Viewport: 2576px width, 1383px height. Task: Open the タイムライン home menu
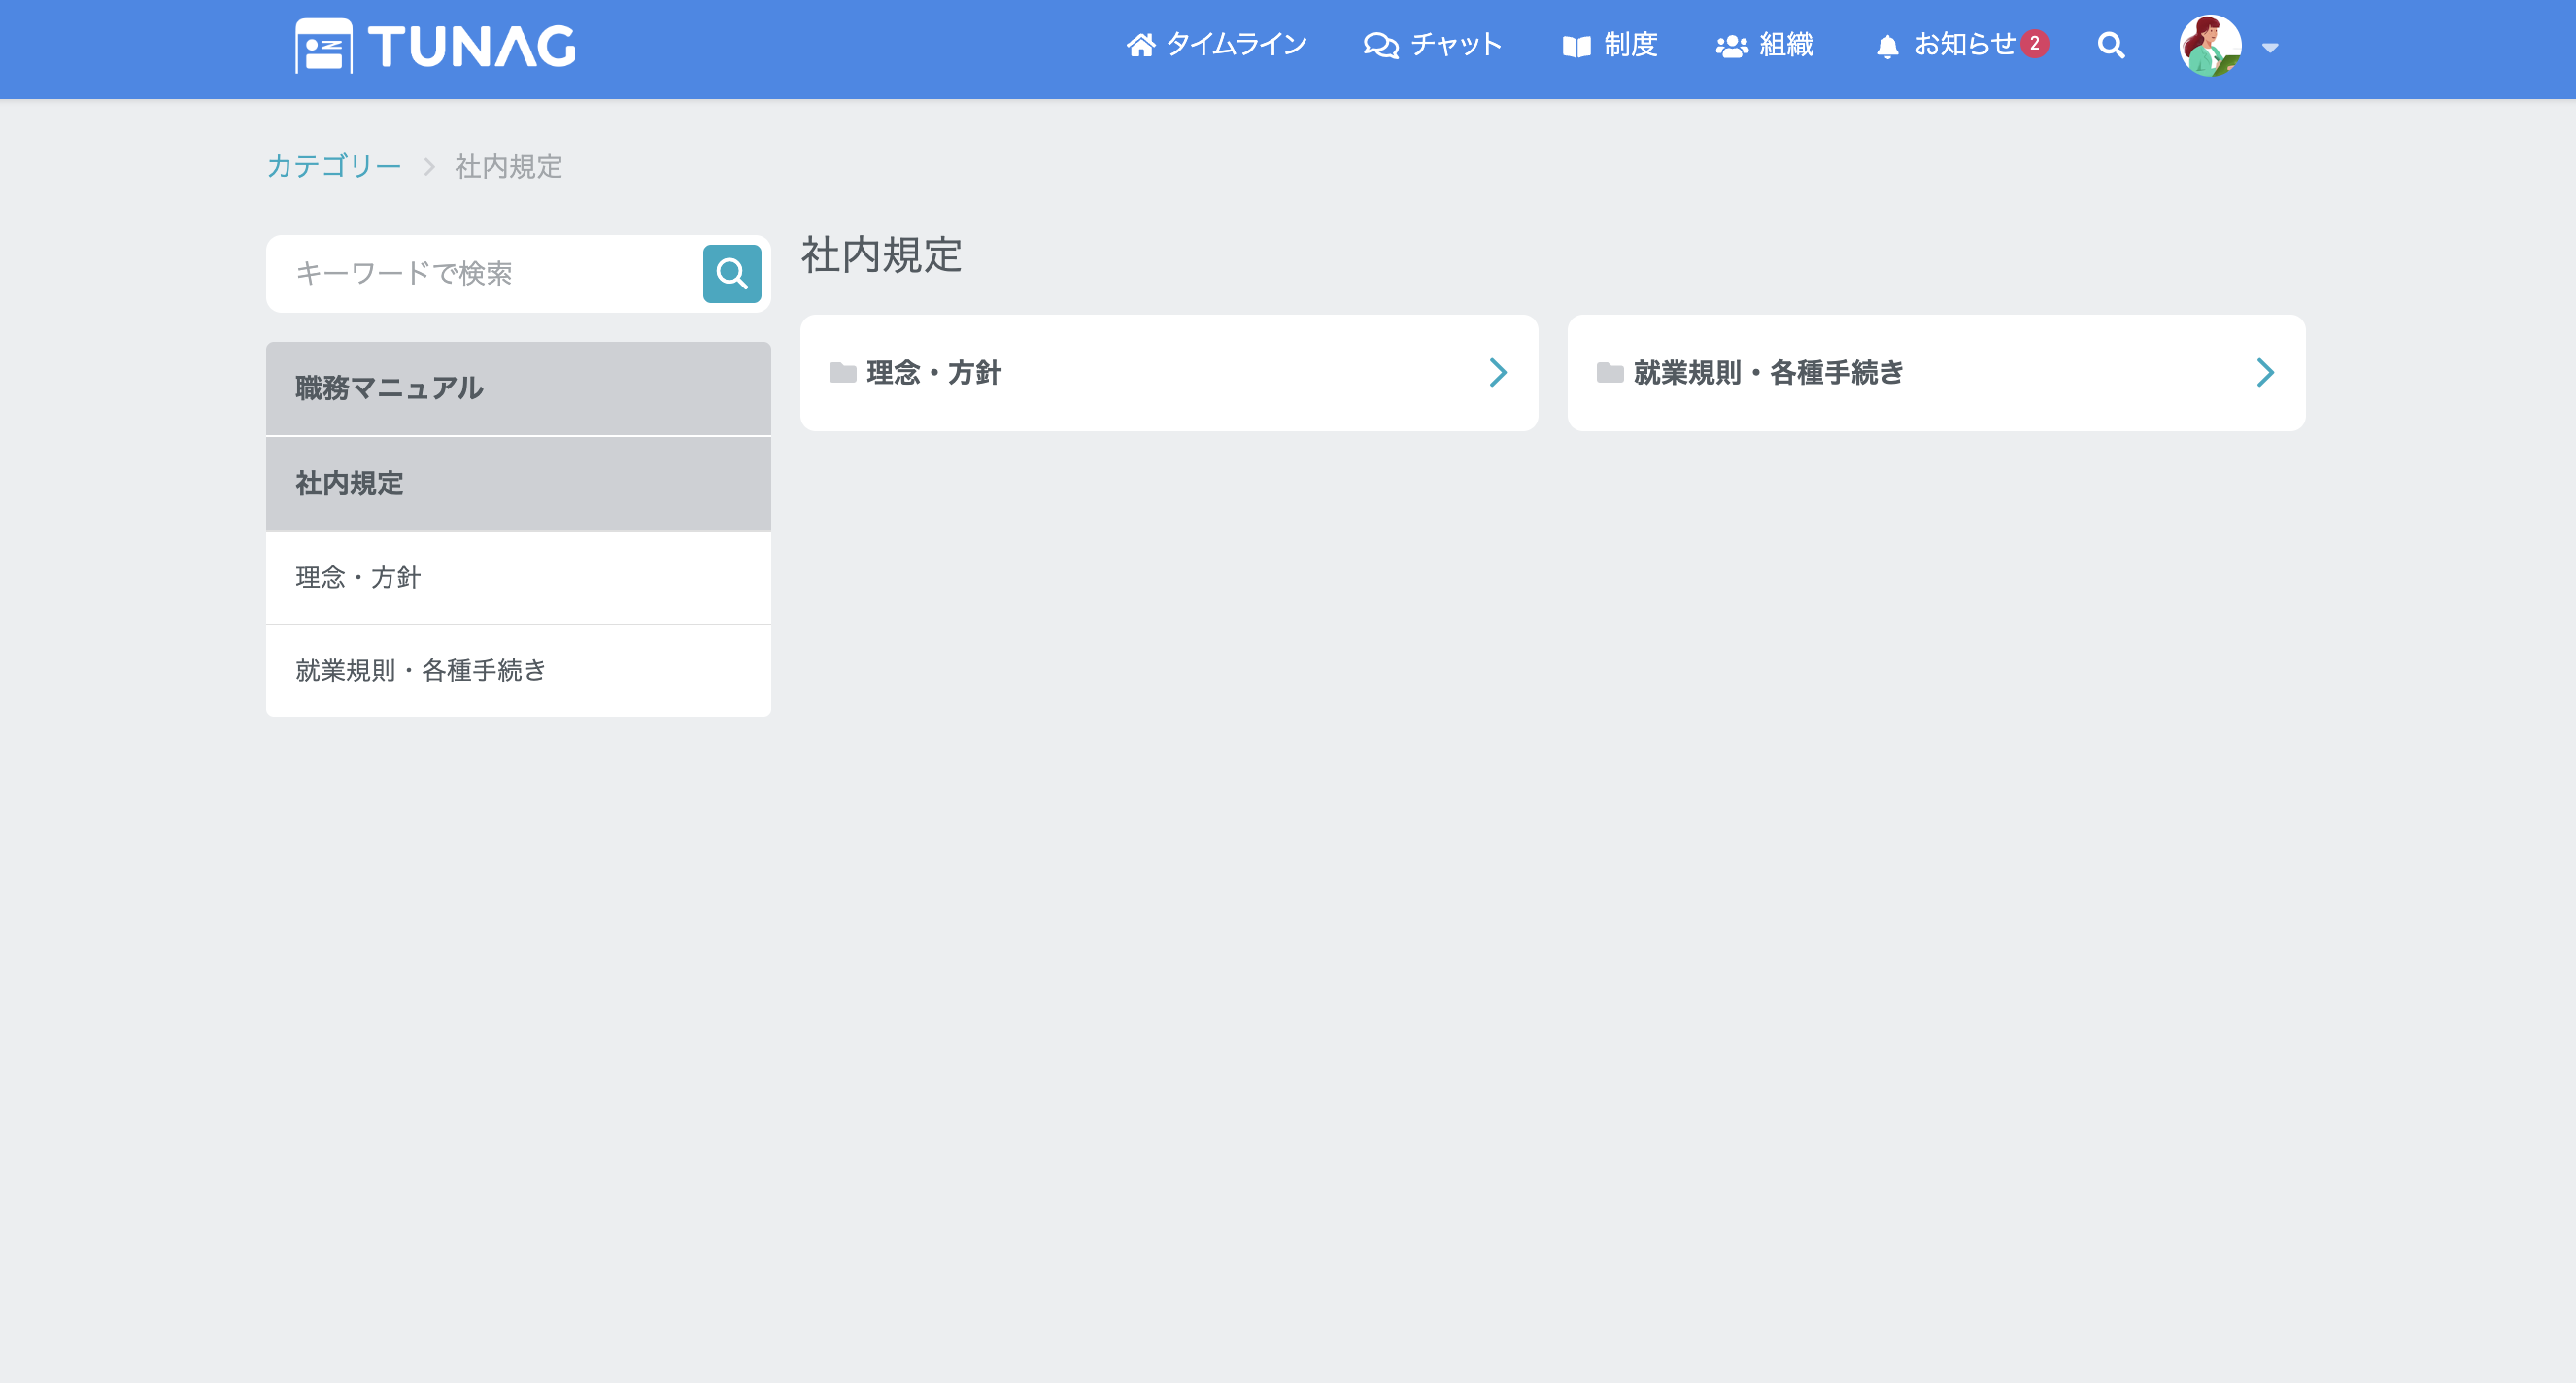[1216, 45]
